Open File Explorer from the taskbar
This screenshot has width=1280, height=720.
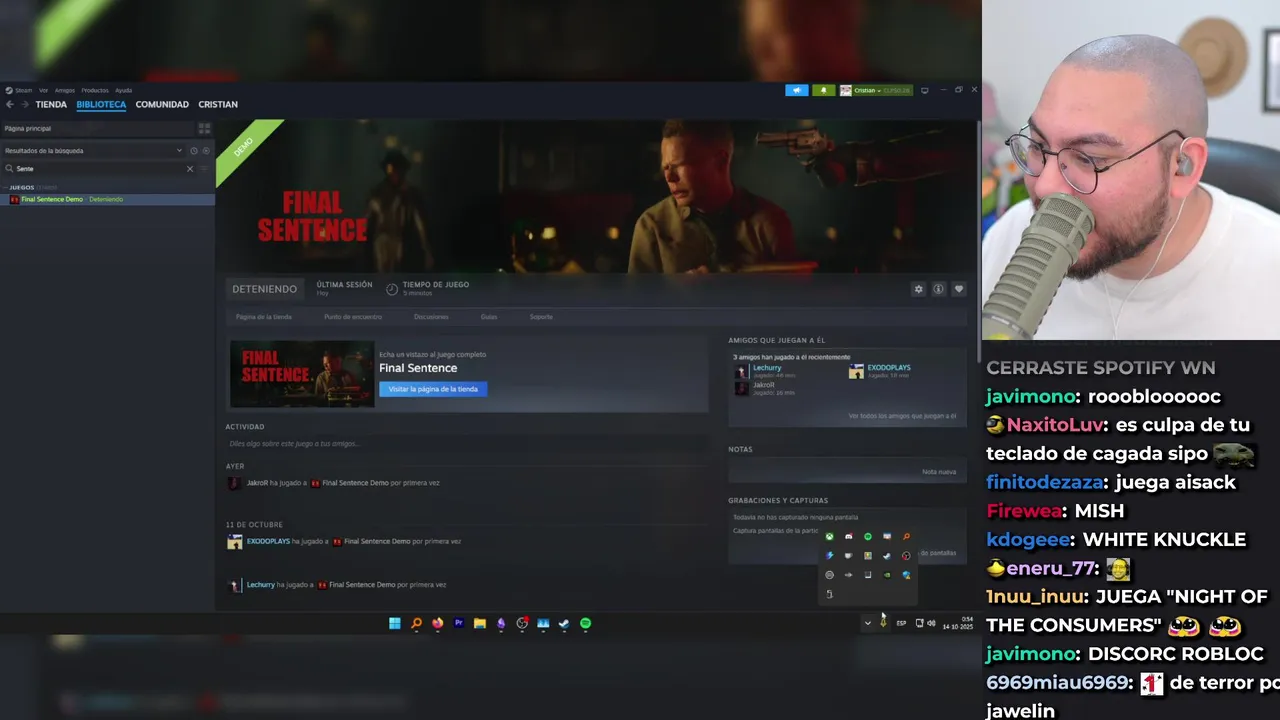click(480, 623)
